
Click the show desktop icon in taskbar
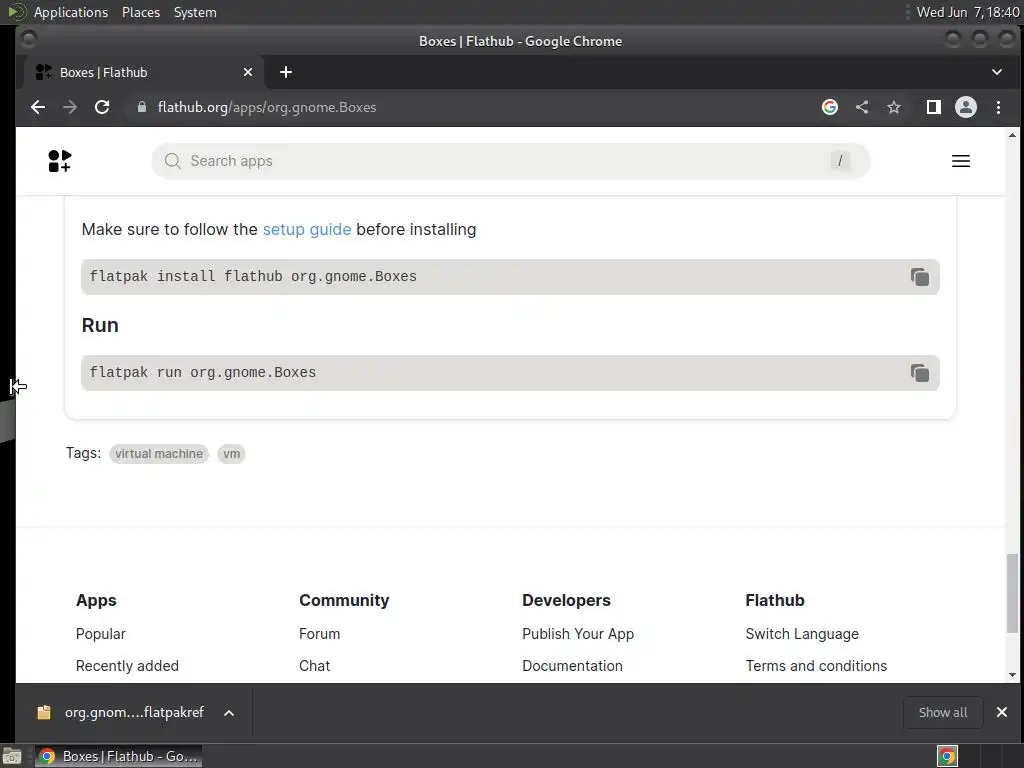[12, 756]
